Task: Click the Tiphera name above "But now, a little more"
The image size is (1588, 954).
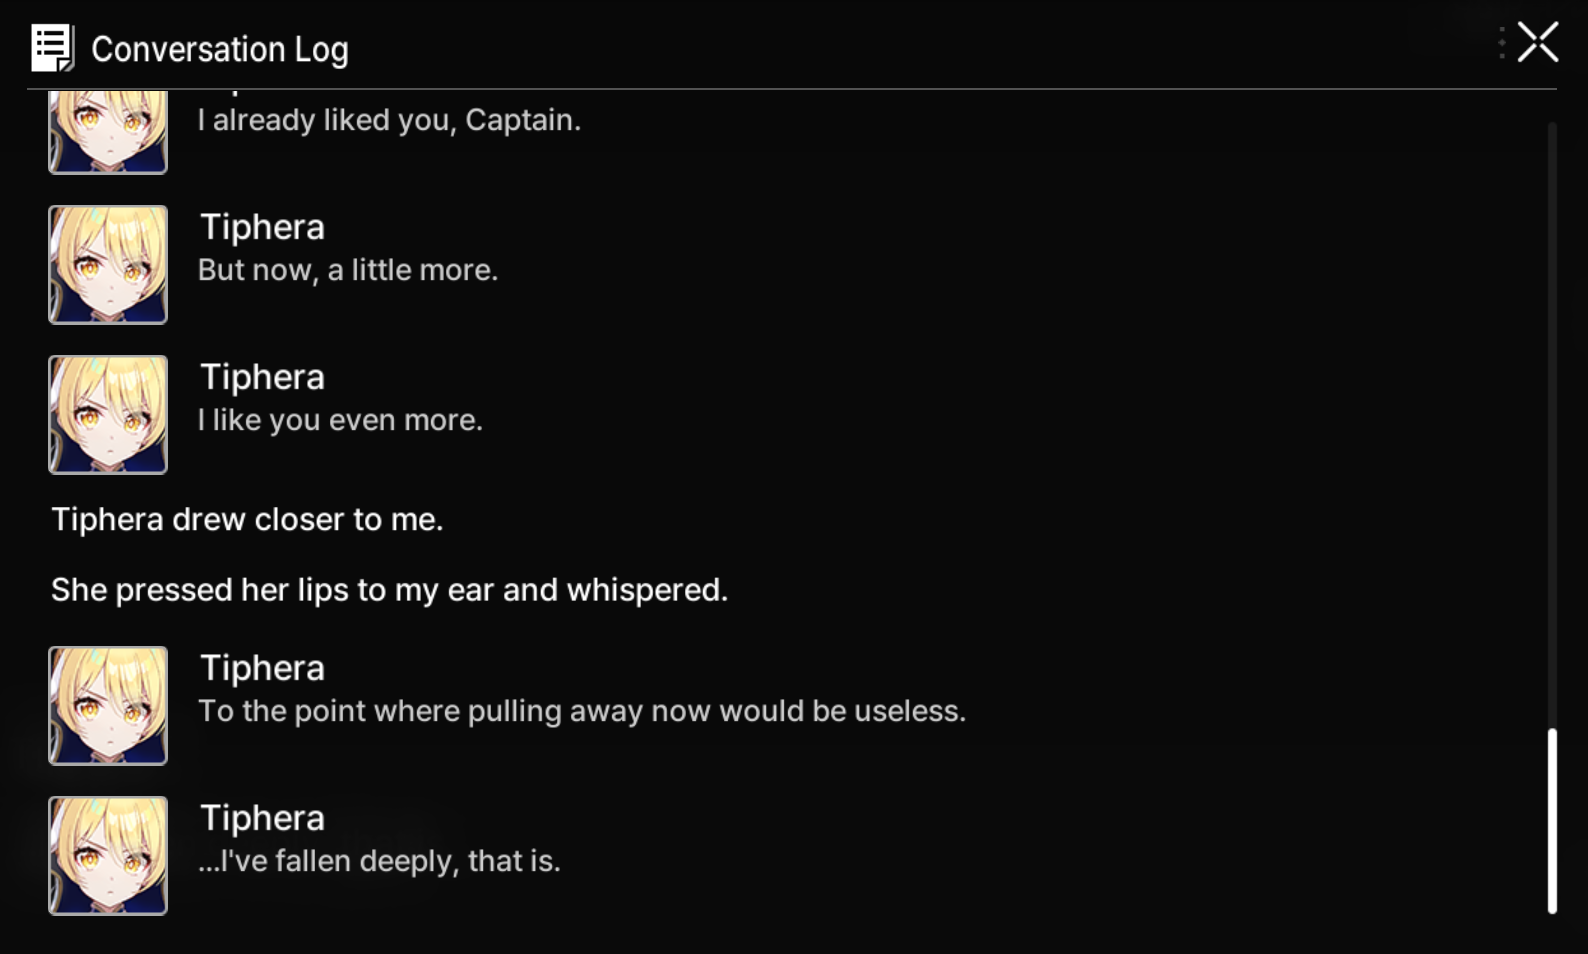Action: tap(262, 227)
